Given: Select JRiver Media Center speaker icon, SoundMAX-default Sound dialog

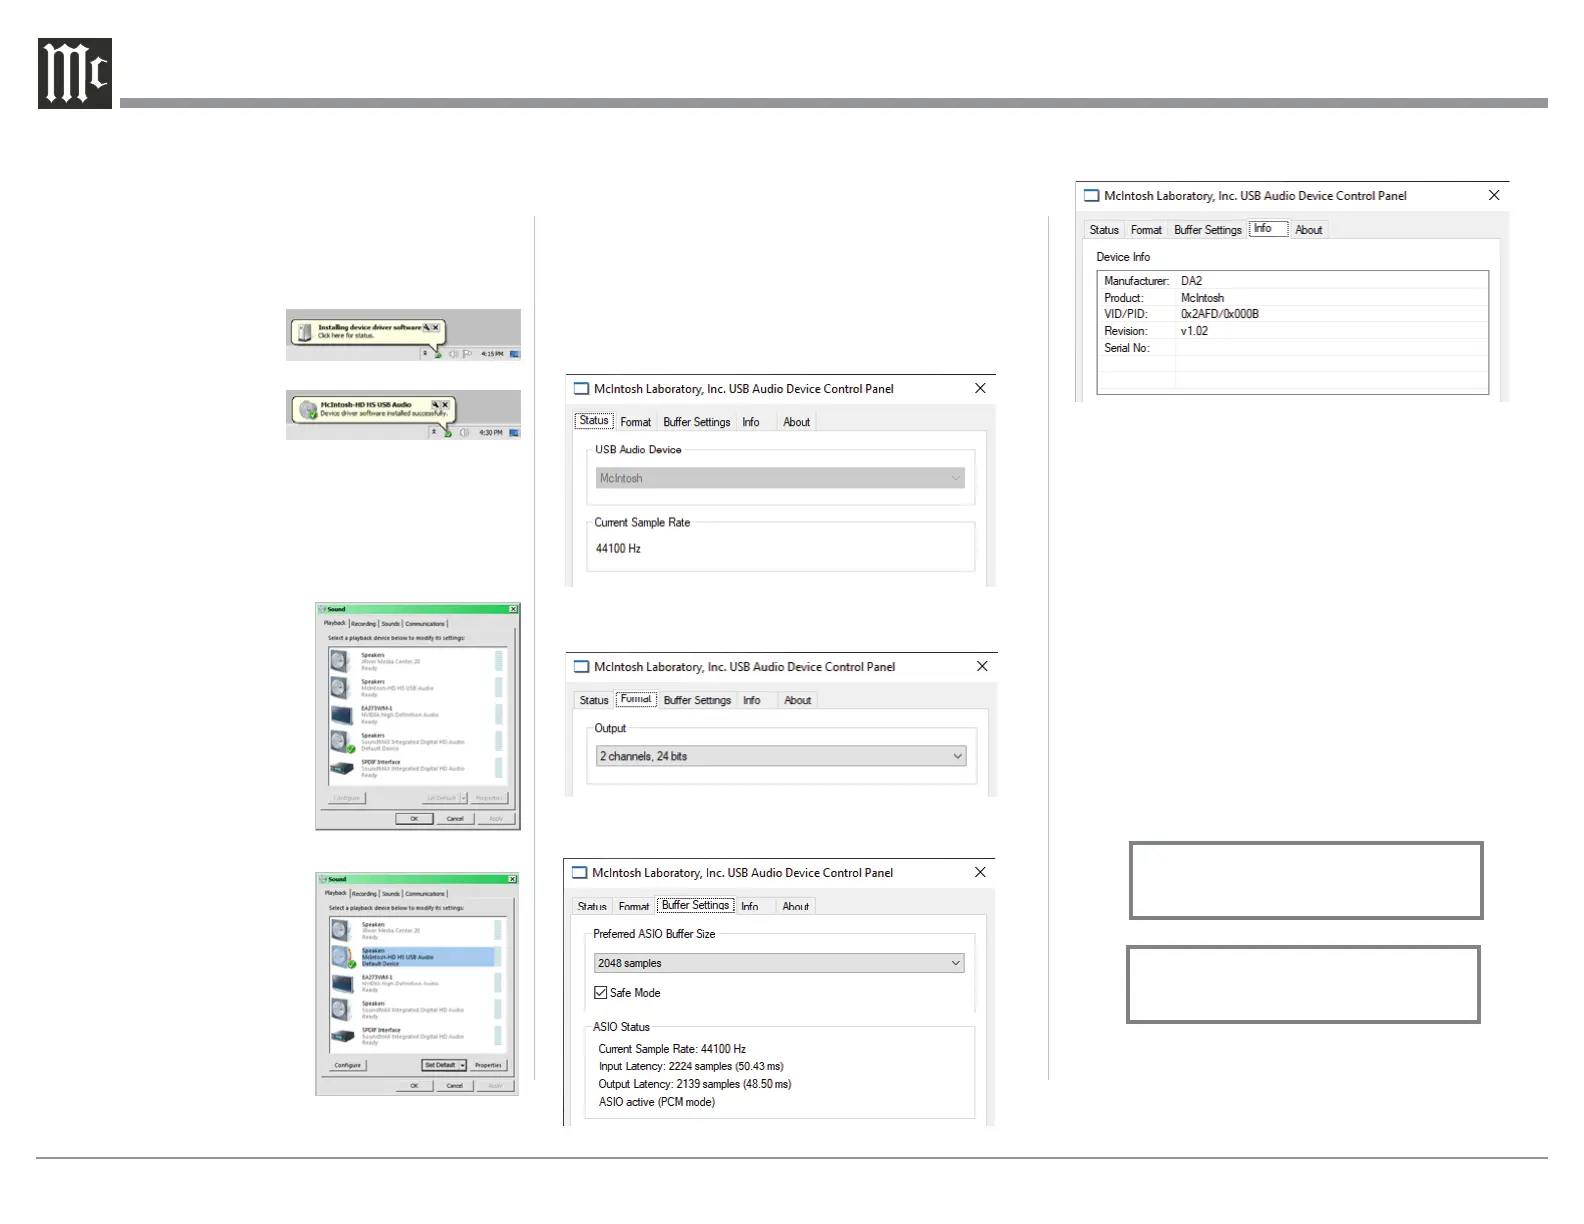Looking at the screenshot, I should pos(340,661).
